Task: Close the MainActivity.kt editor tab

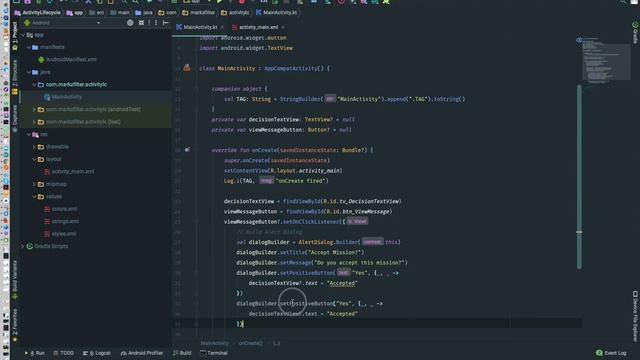Action: pos(222,27)
